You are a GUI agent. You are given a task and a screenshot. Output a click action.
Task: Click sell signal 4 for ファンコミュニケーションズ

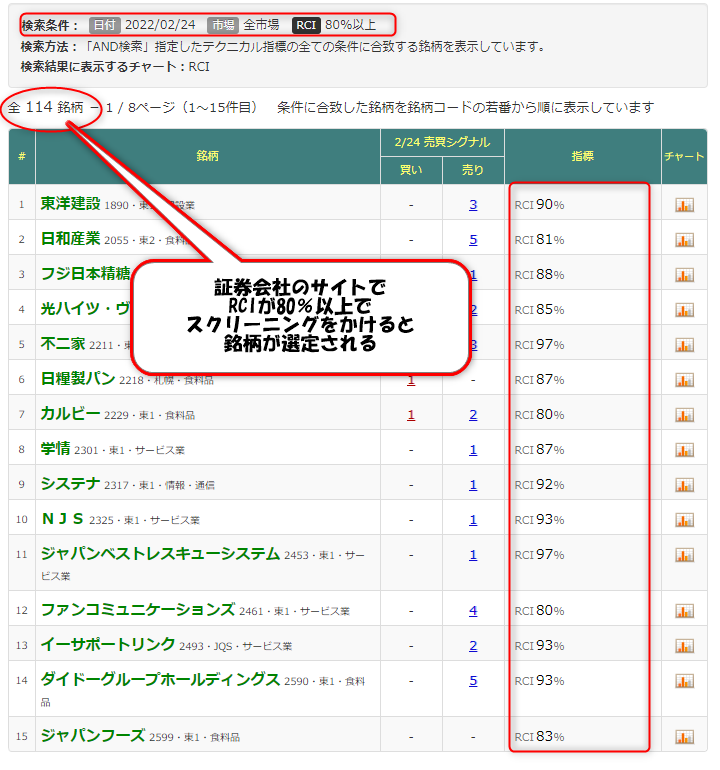tap(473, 611)
